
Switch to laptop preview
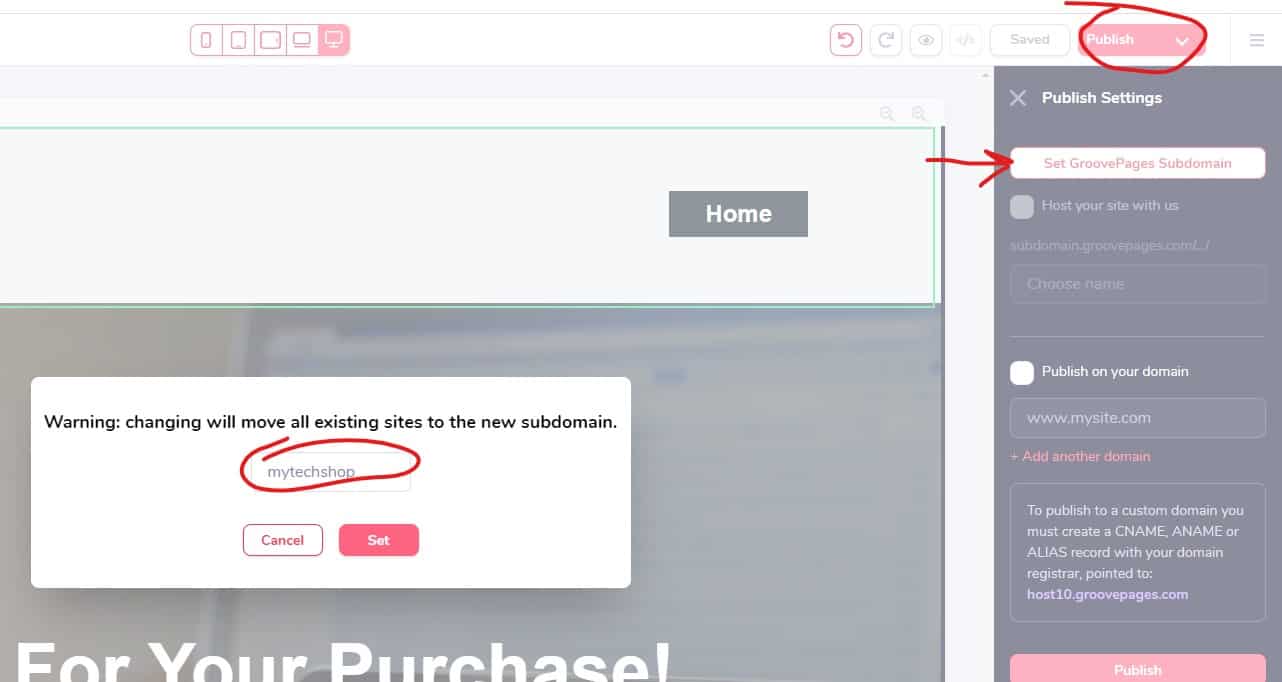(x=301, y=40)
